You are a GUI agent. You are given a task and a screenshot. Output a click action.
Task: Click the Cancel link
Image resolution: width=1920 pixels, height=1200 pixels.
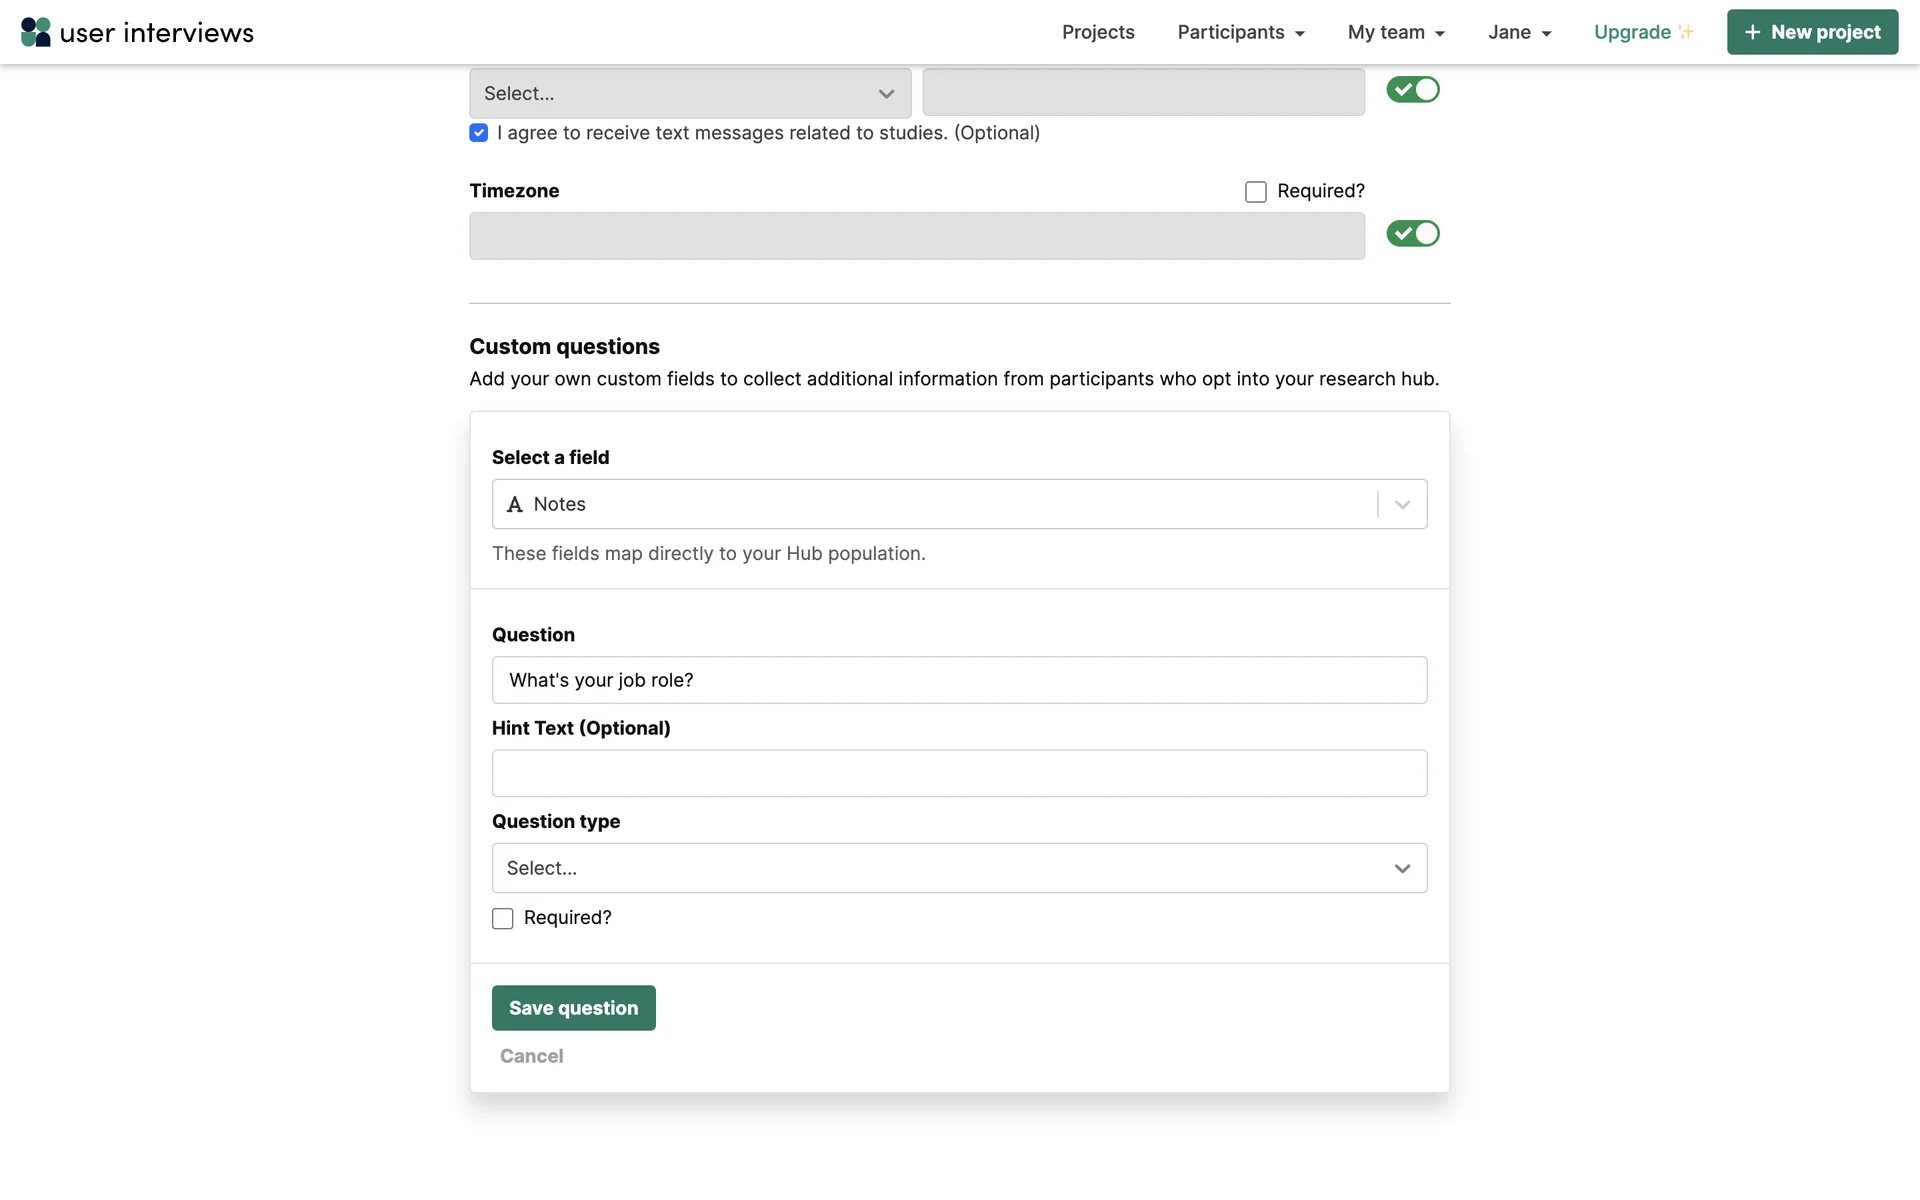click(531, 1056)
